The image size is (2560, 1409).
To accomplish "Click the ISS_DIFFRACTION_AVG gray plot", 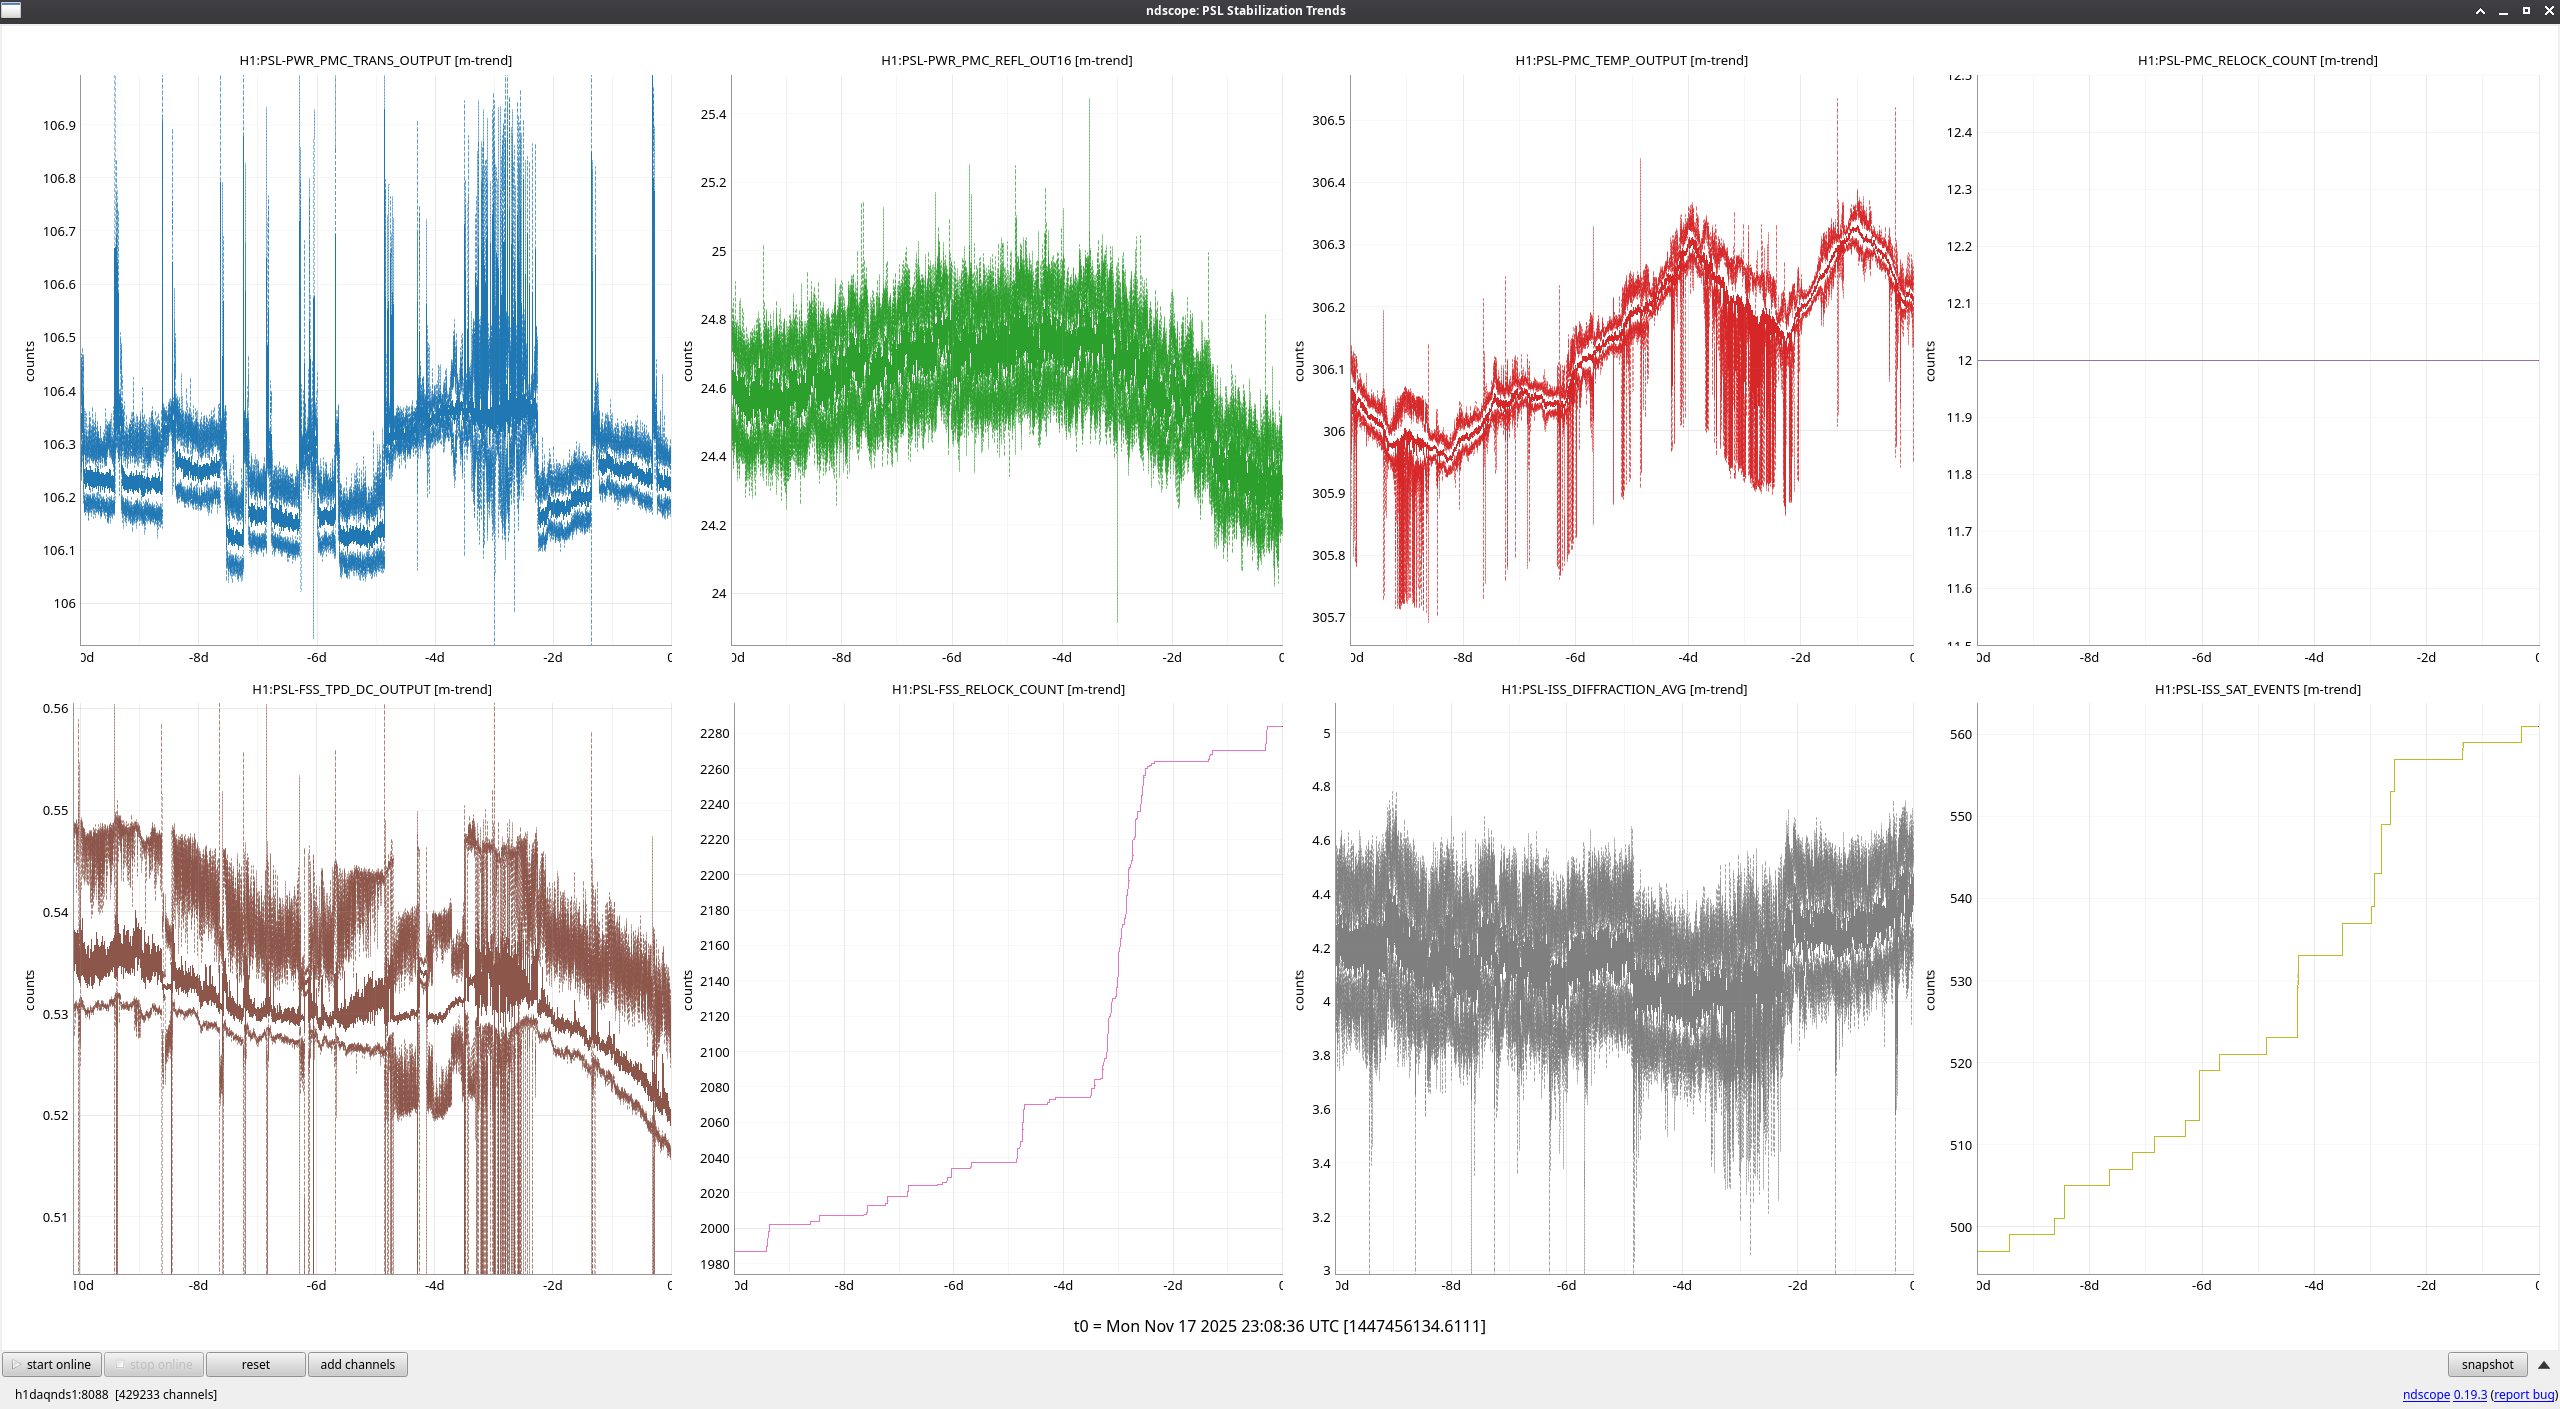I will [1624, 988].
